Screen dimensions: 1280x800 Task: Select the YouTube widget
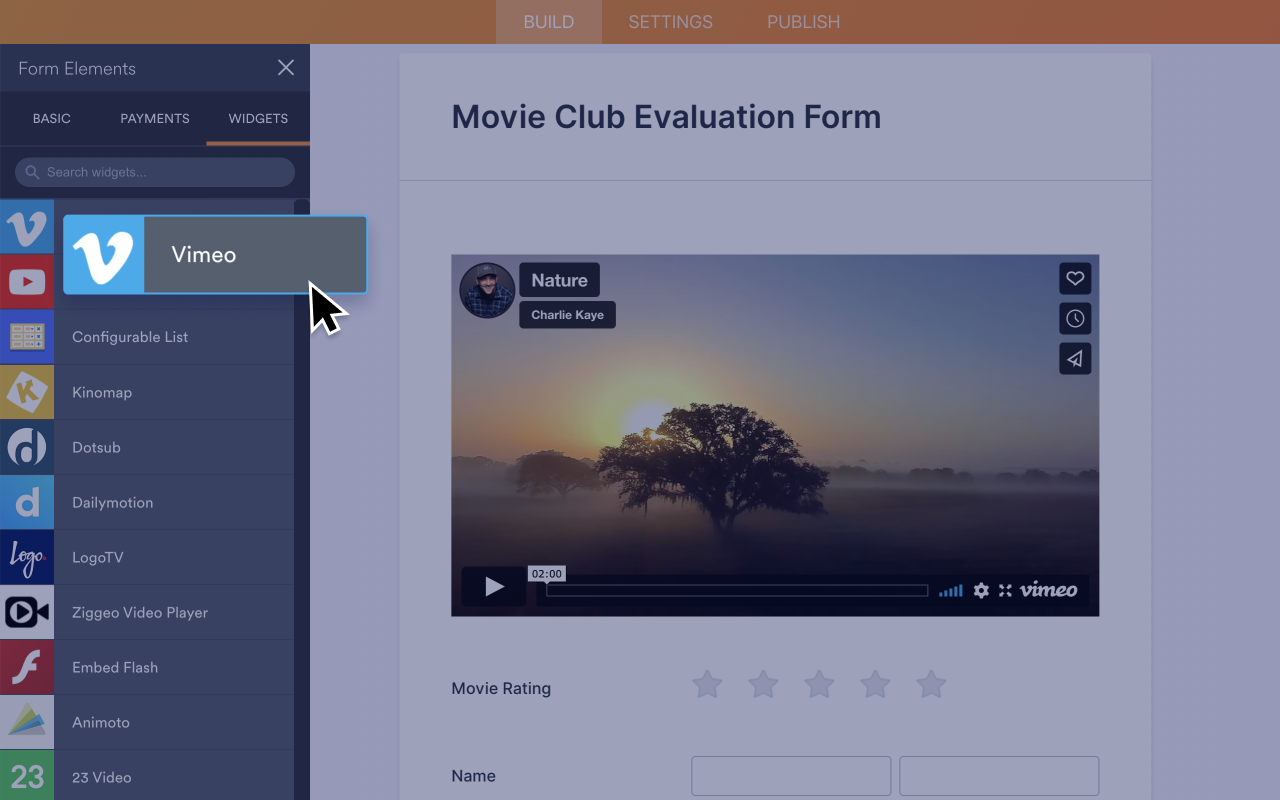coord(27,282)
